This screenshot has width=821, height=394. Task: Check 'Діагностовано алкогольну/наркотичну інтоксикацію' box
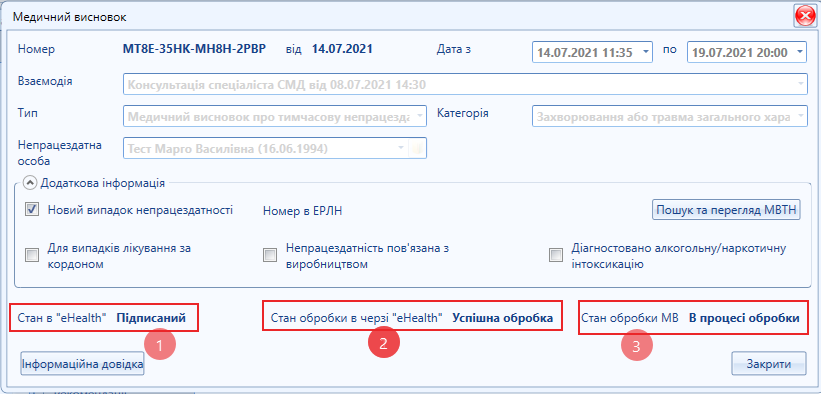click(x=555, y=255)
